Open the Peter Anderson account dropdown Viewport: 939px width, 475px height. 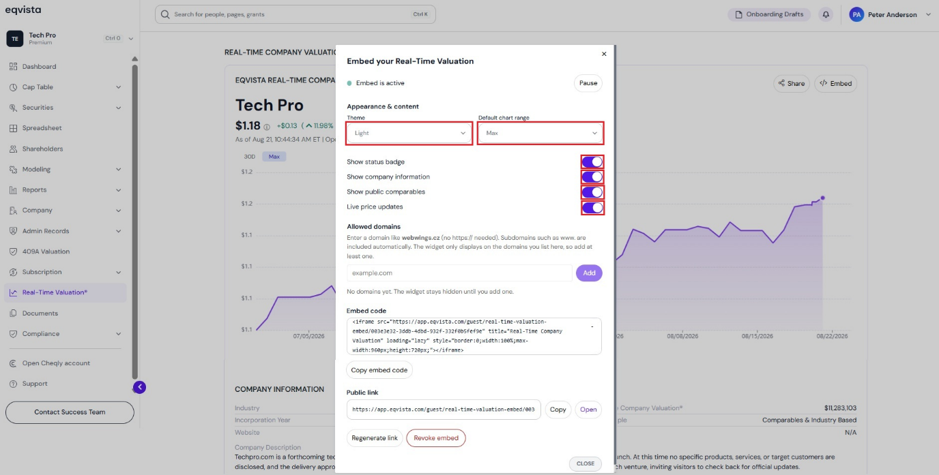point(928,15)
